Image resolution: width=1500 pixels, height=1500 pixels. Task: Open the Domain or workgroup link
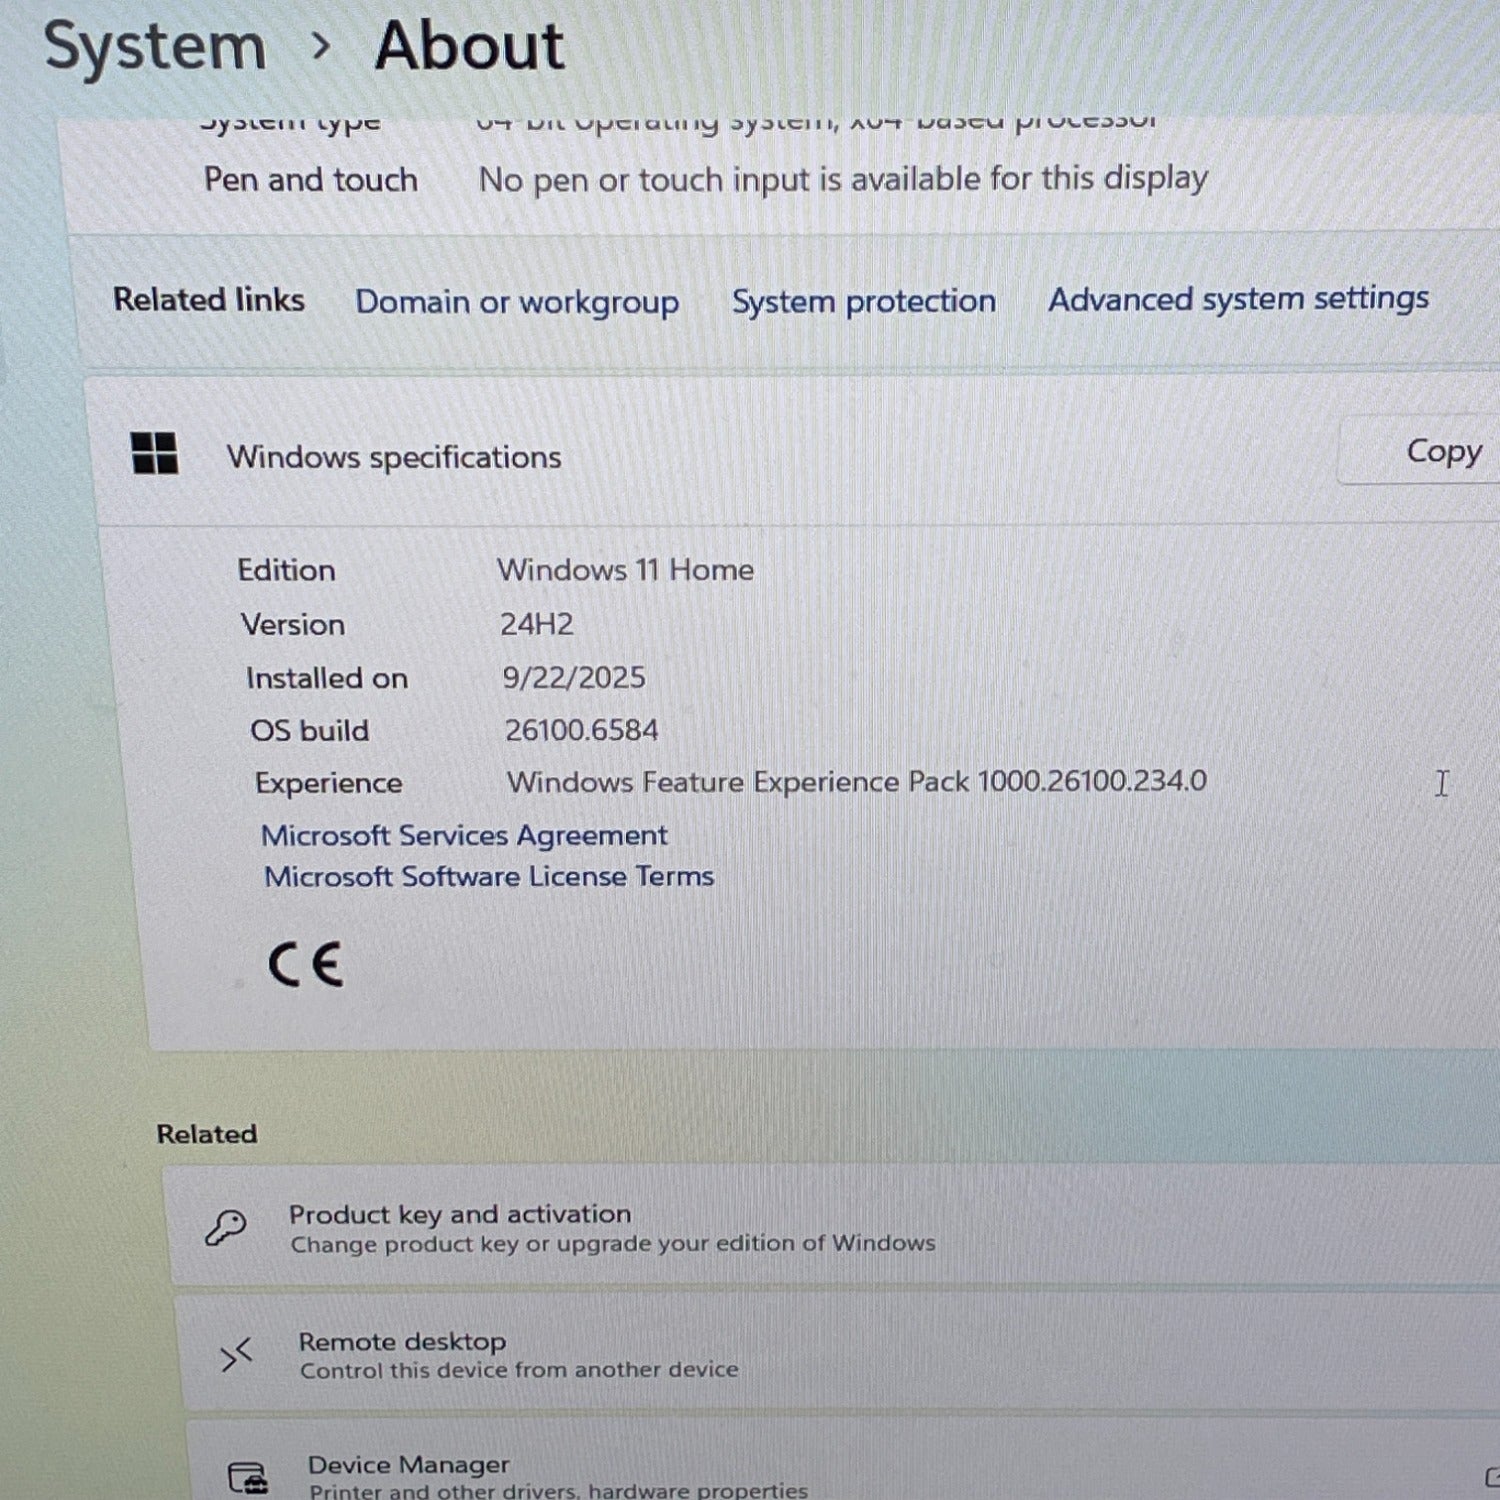point(517,302)
